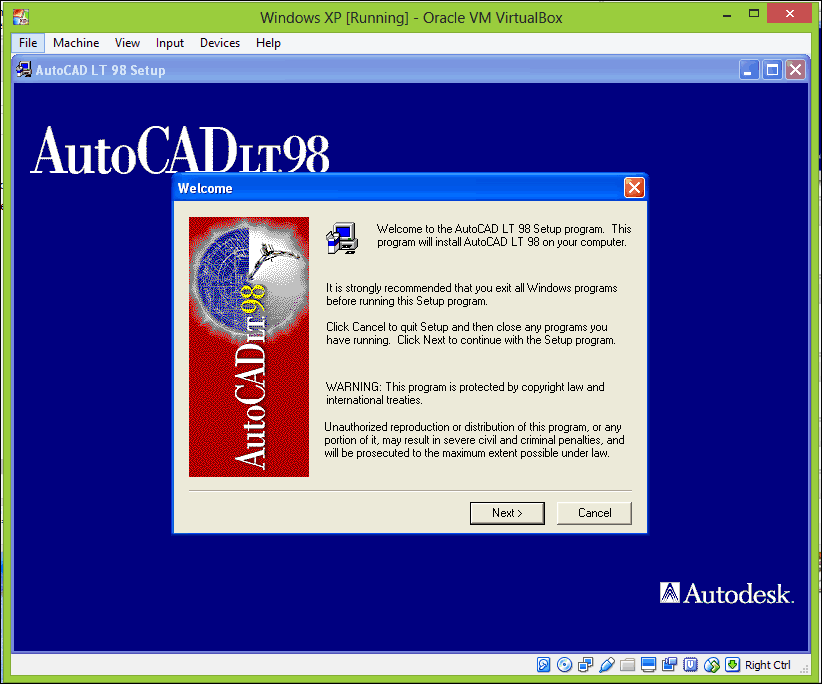Open the Machine menu
The width and height of the screenshot is (822, 684).
(76, 43)
